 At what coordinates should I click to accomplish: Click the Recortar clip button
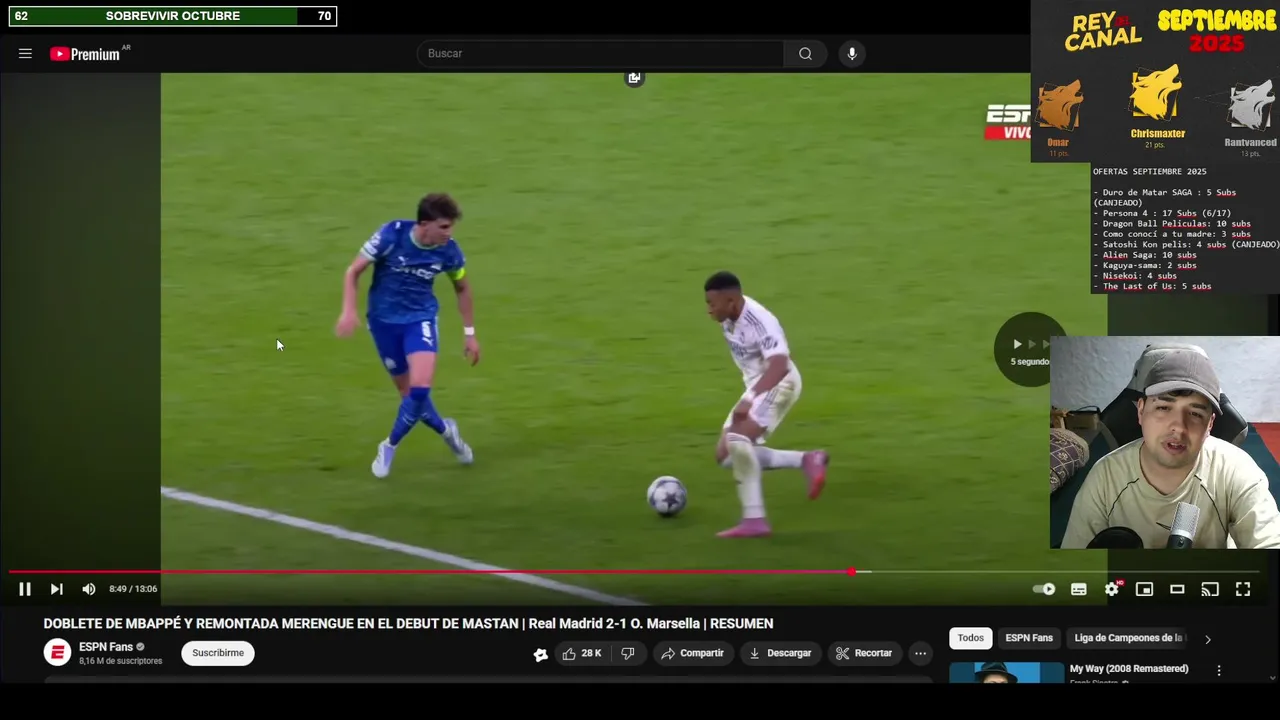(x=864, y=653)
